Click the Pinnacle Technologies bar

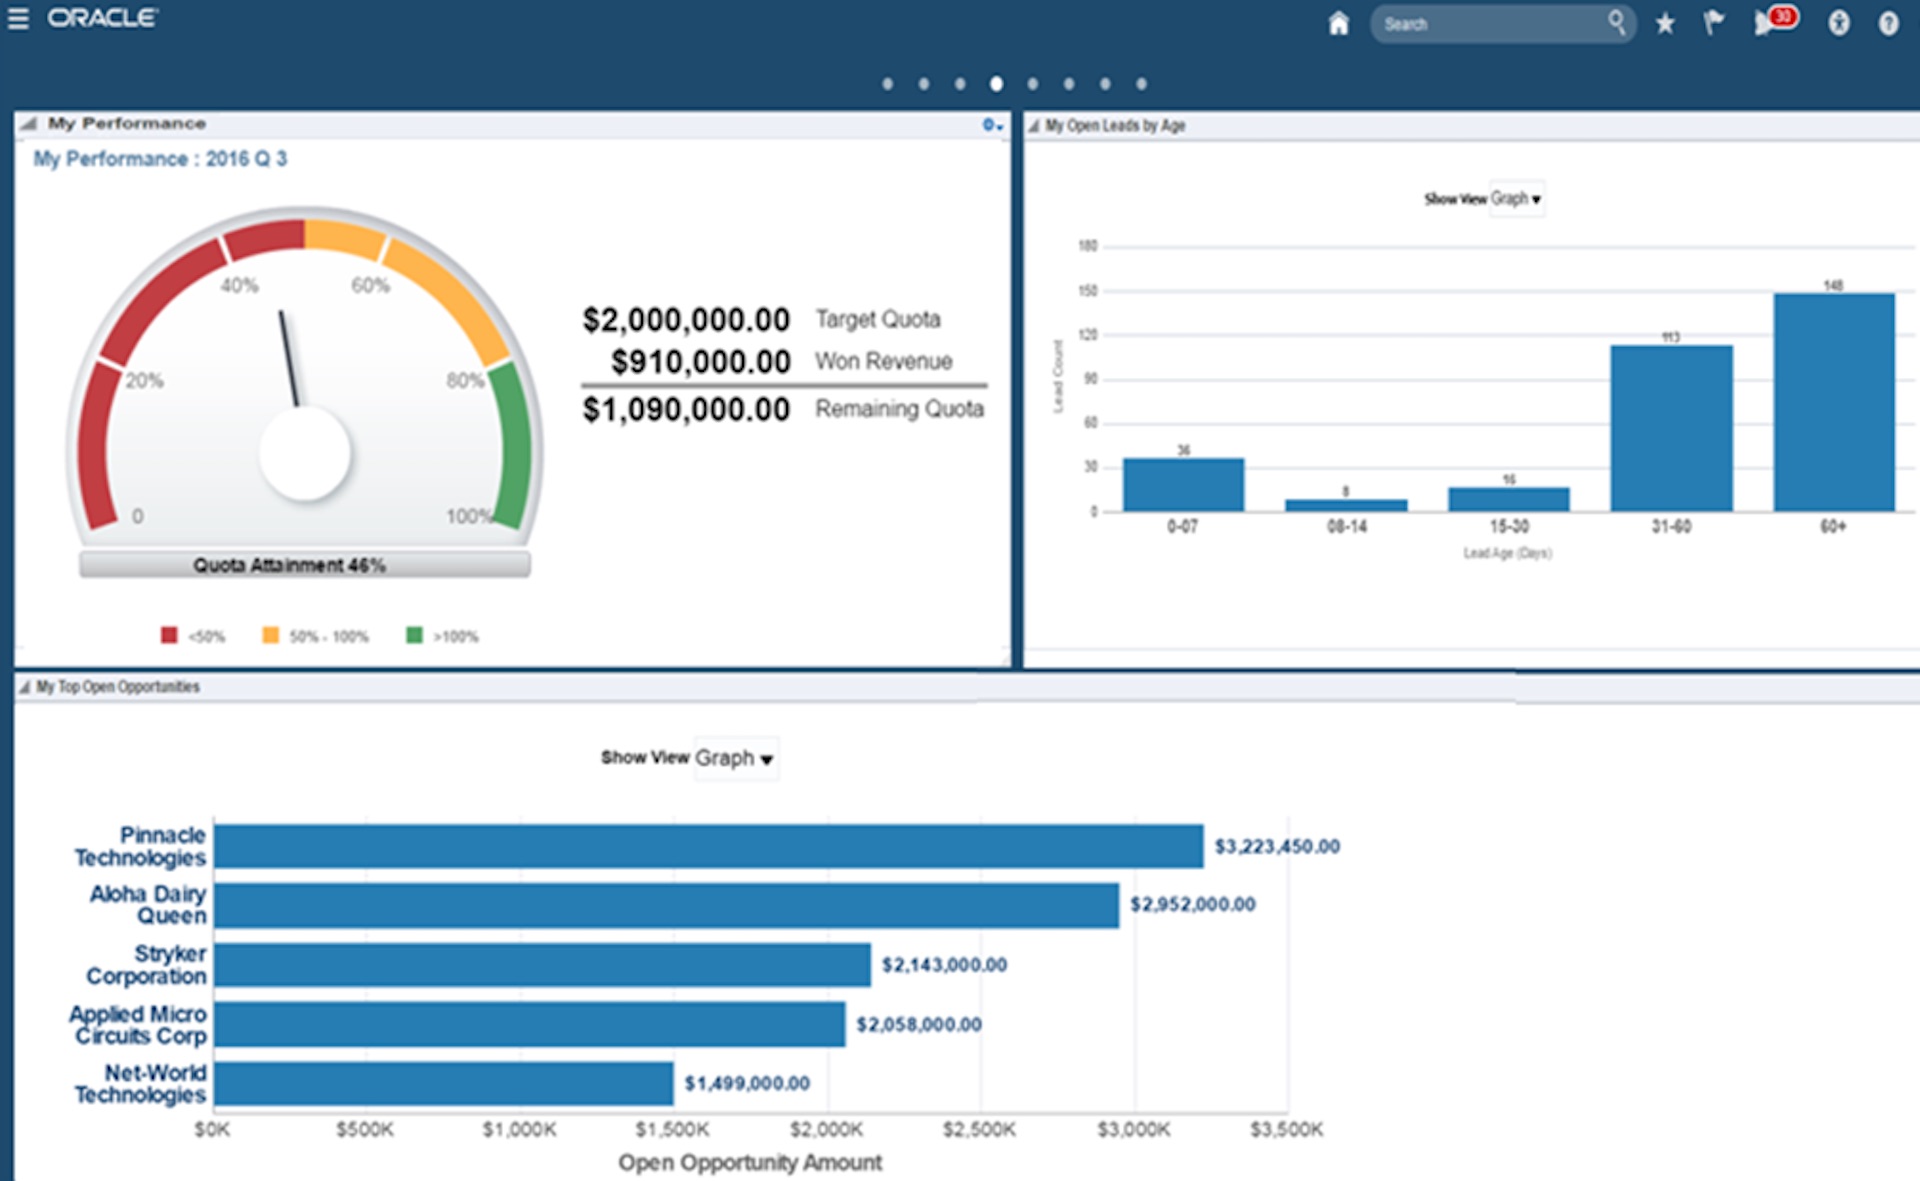point(709,846)
